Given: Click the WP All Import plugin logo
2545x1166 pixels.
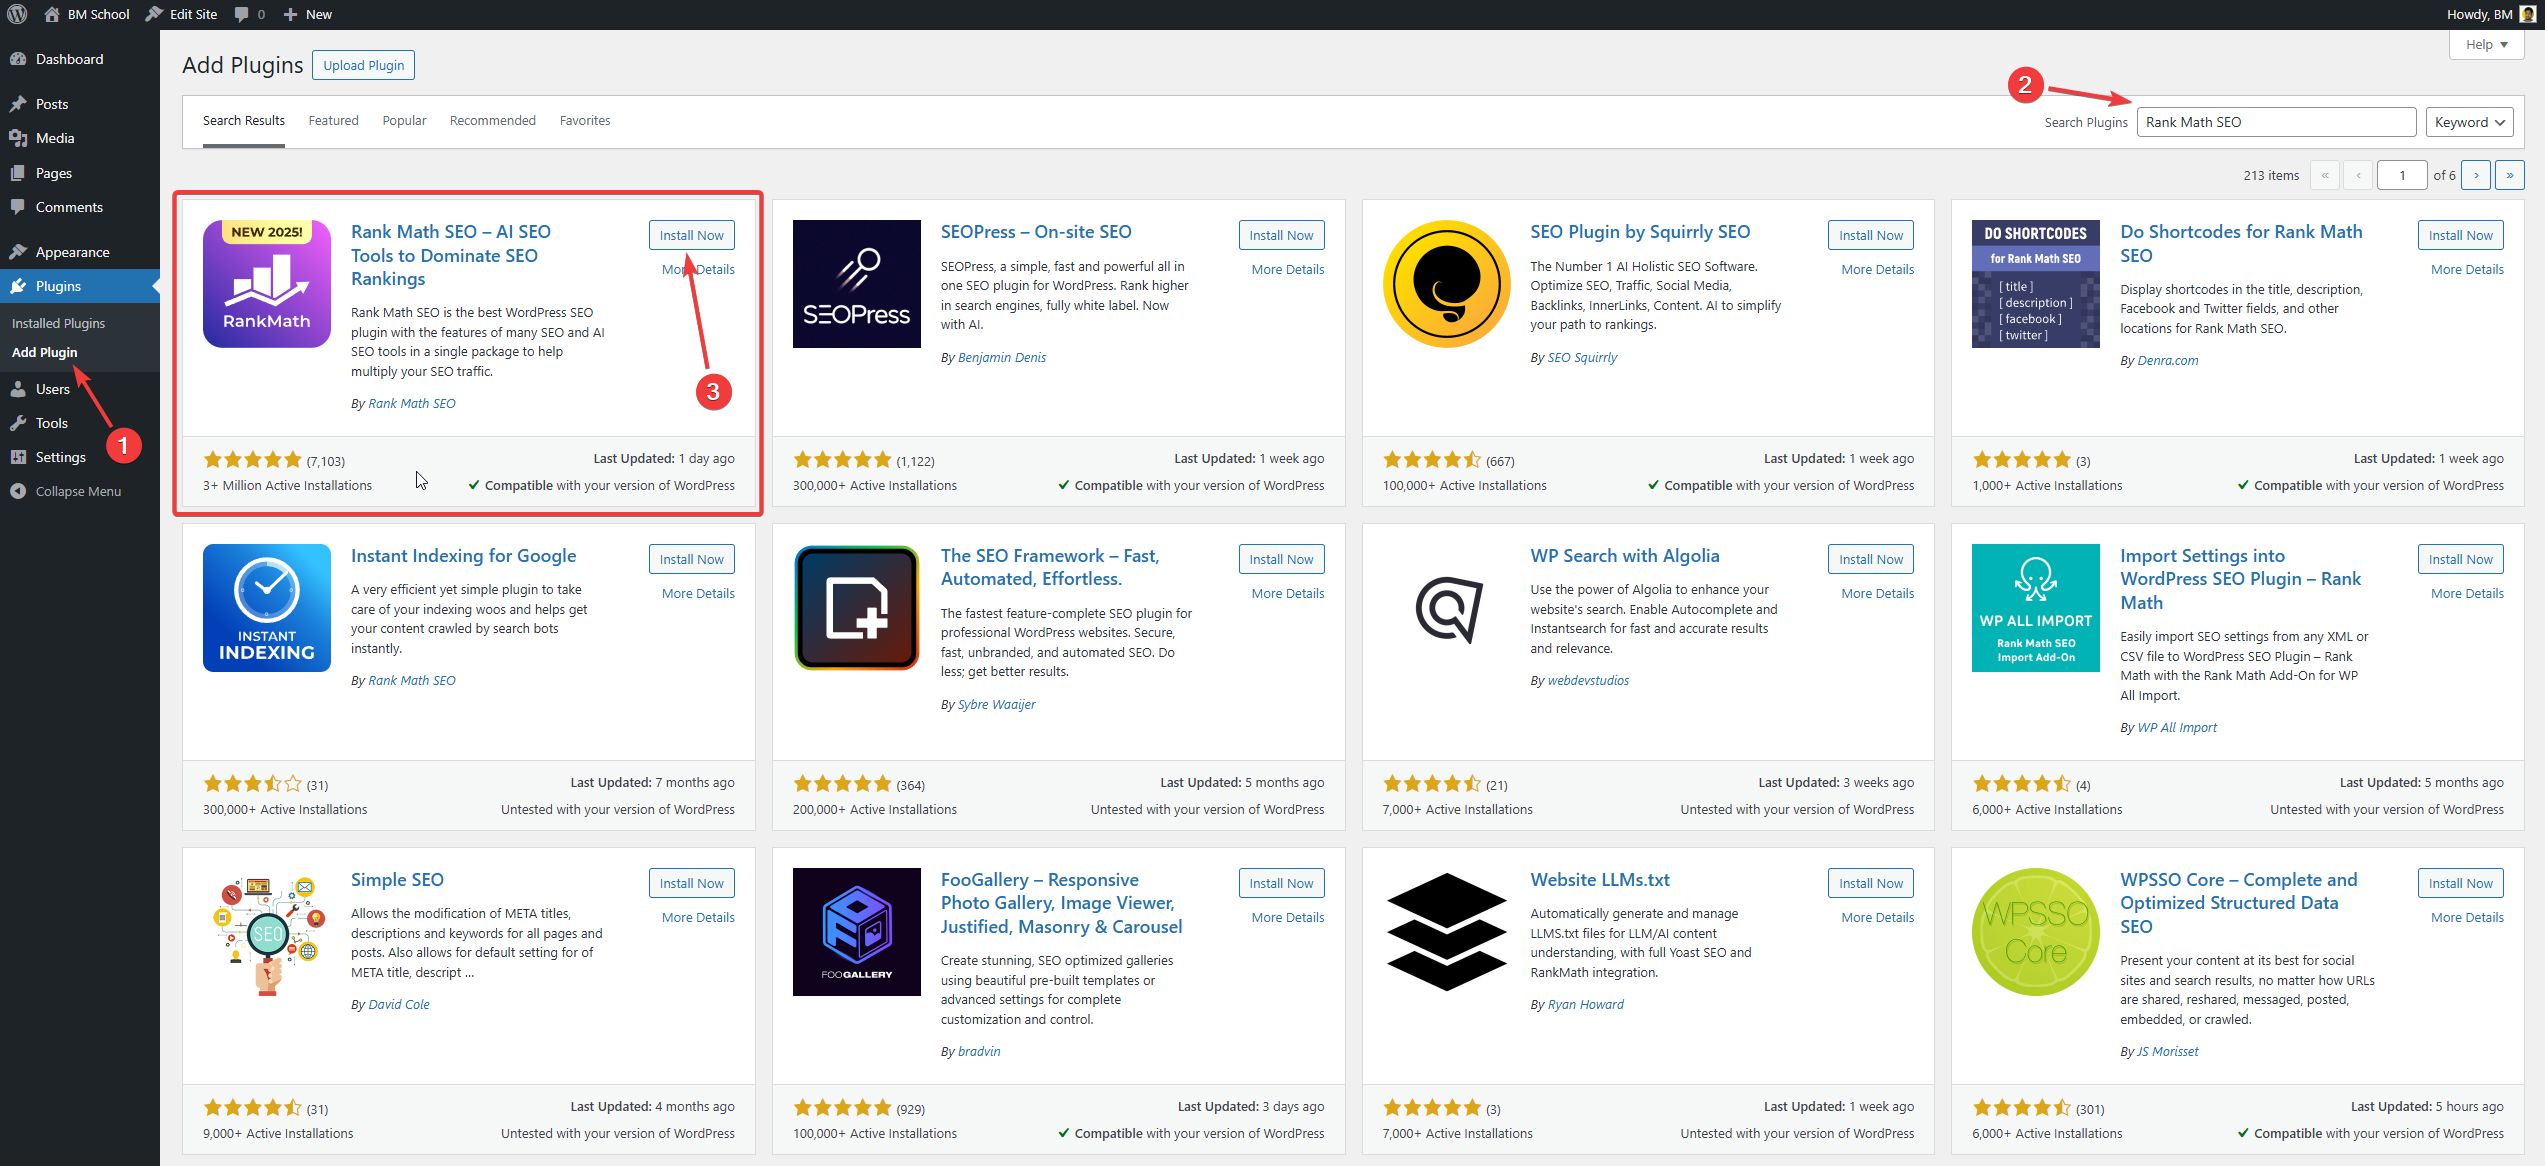Looking at the screenshot, I should point(2036,608).
